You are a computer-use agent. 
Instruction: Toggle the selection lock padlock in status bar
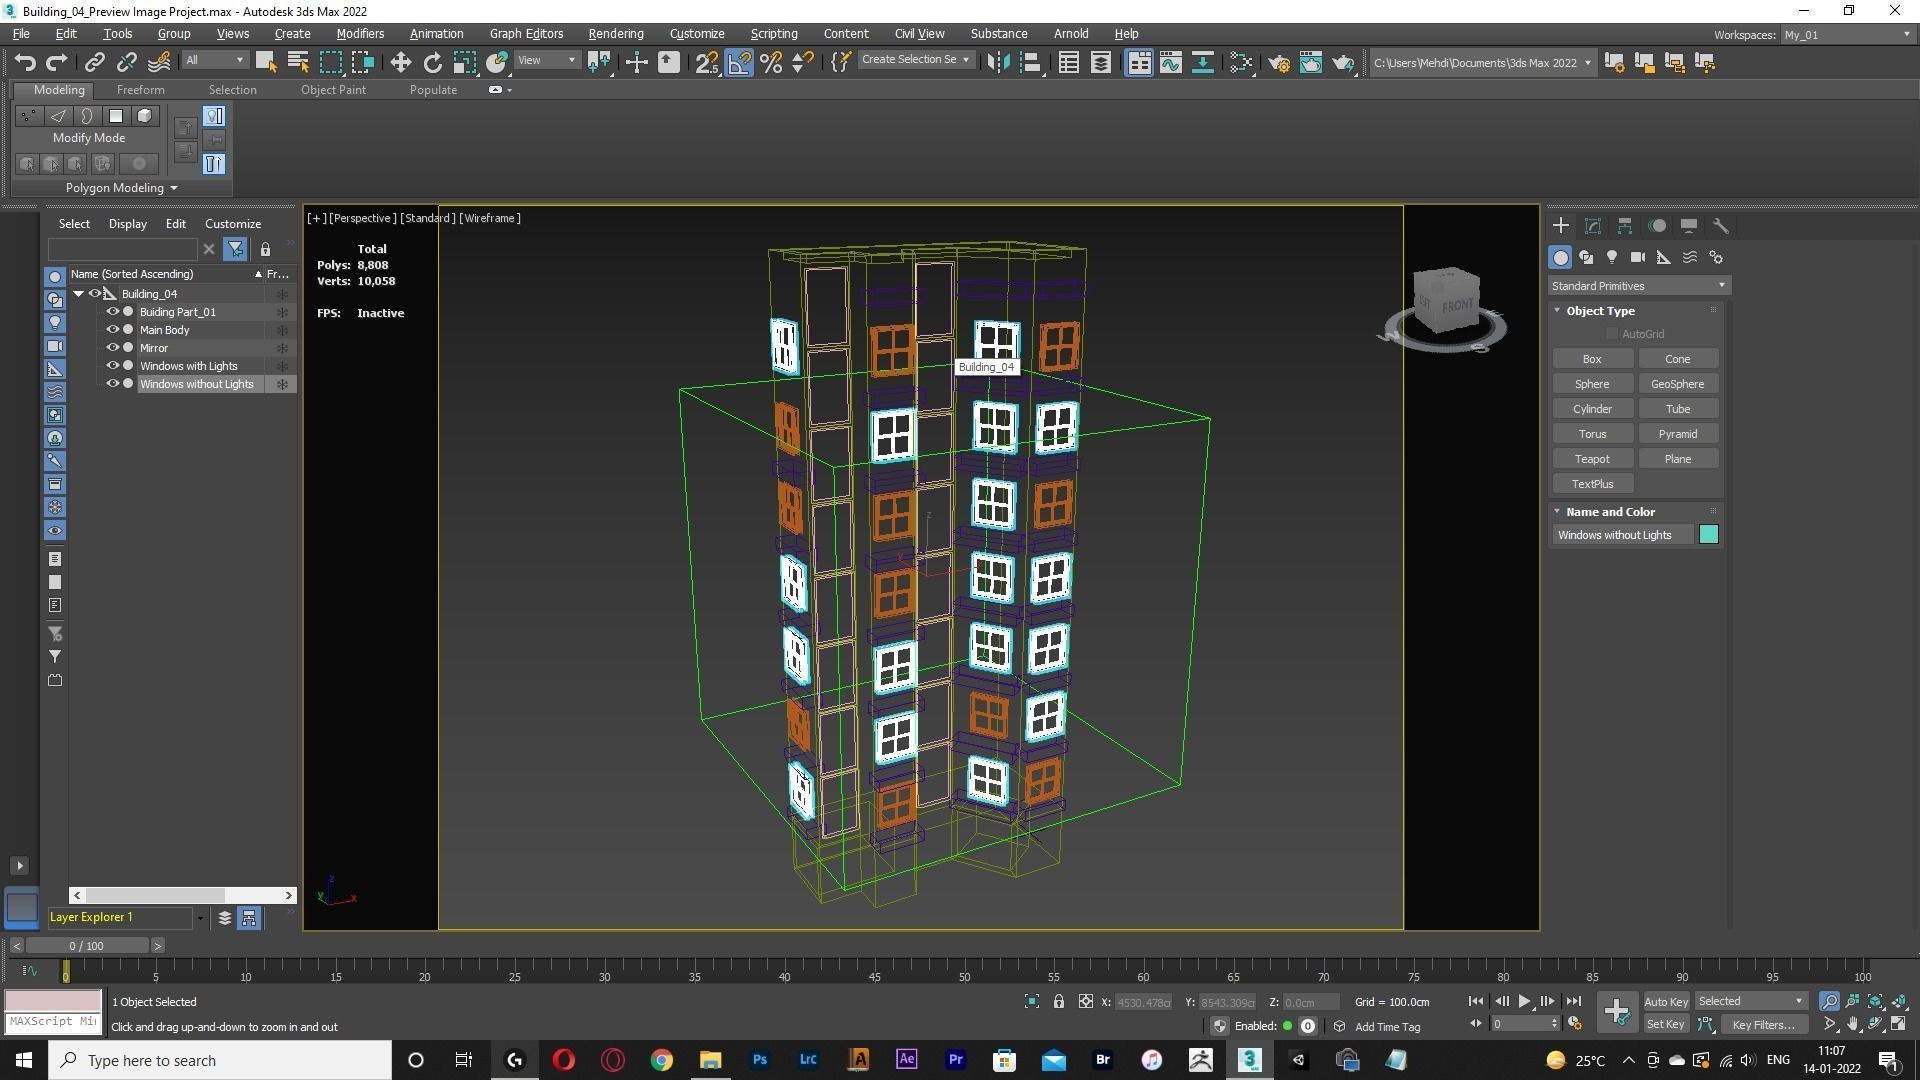click(x=1058, y=1001)
